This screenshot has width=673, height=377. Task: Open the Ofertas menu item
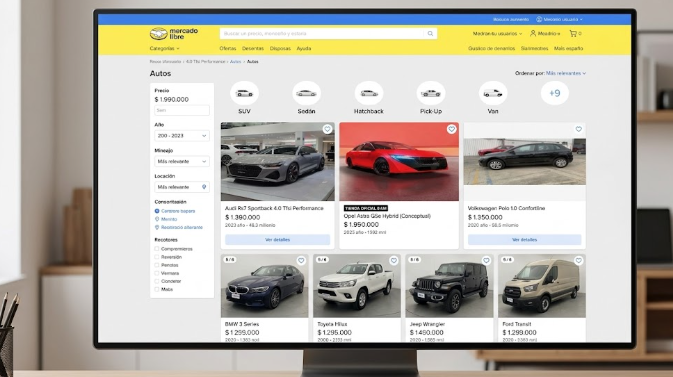tap(227, 49)
